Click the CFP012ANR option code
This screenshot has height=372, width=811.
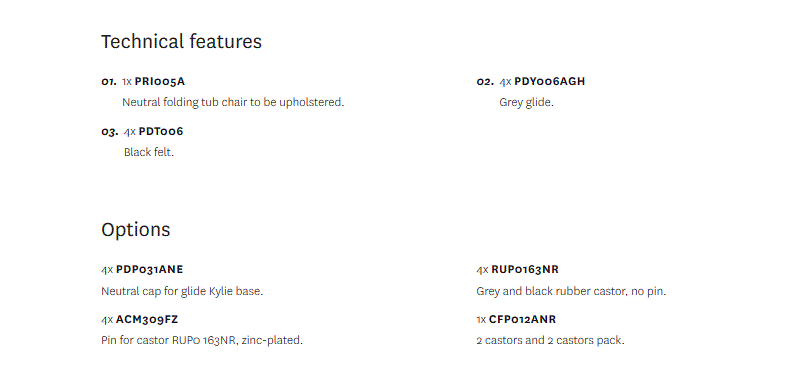coord(522,320)
